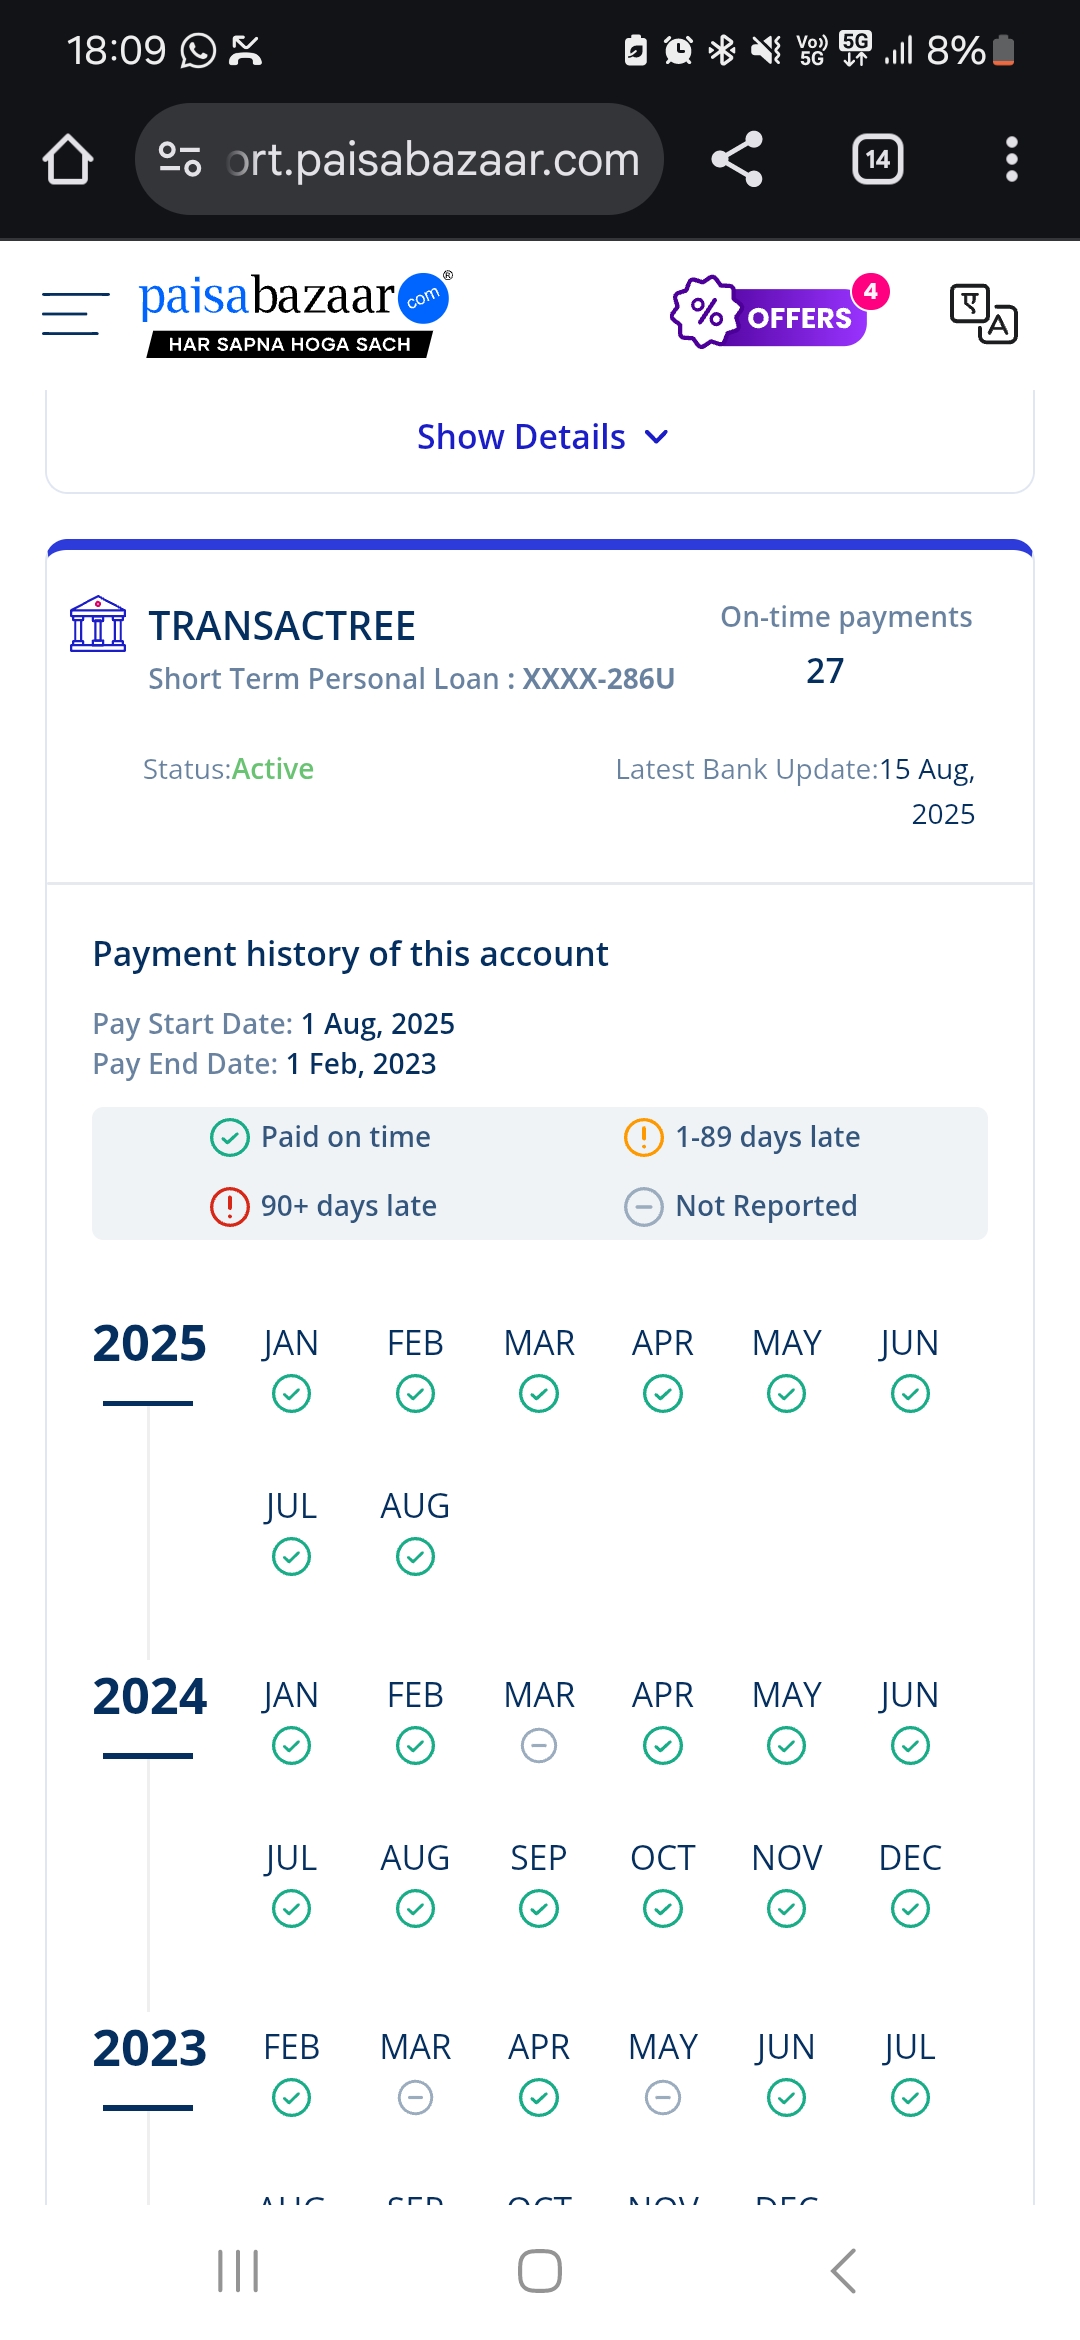The image size is (1080, 2340).
Task: Tap the TRANSACTREE bank building icon
Action: point(98,625)
